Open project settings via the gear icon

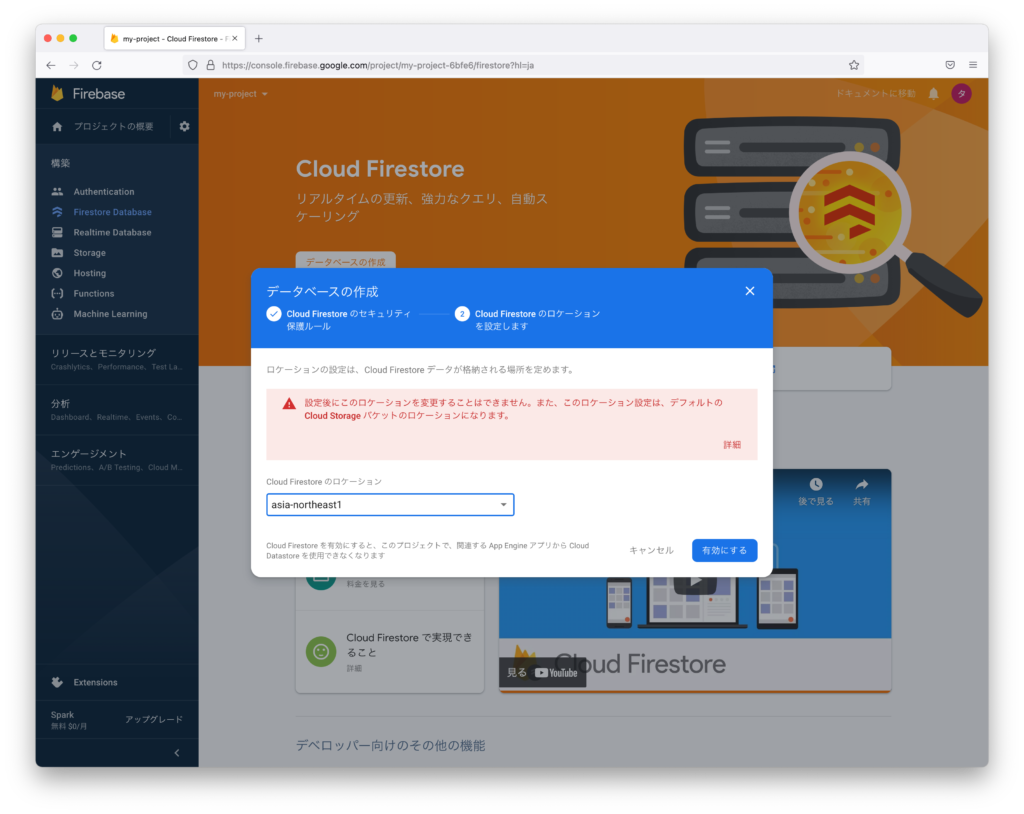185,127
